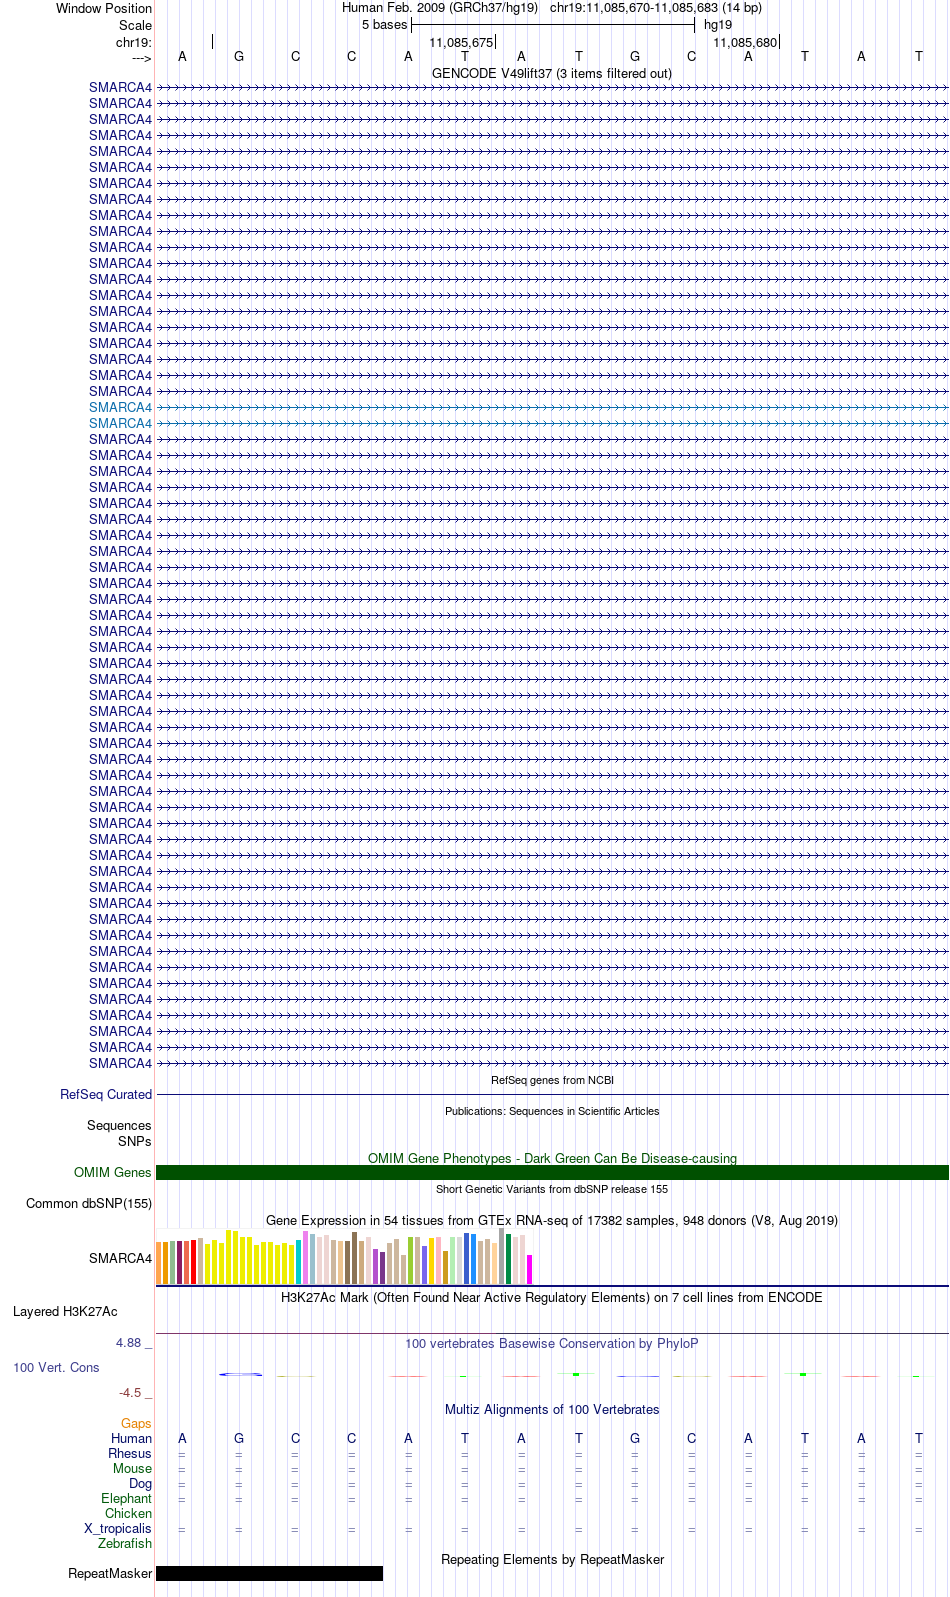
Task: Click the ---> strand direction arrow label
Action: (x=141, y=58)
